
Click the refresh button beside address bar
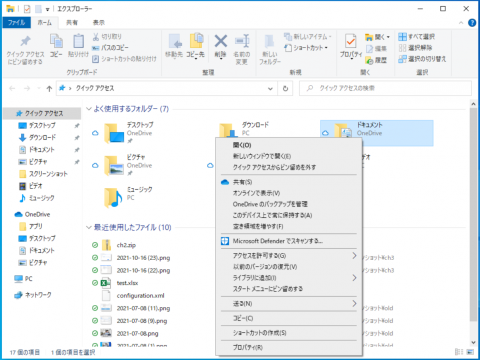click(285, 88)
